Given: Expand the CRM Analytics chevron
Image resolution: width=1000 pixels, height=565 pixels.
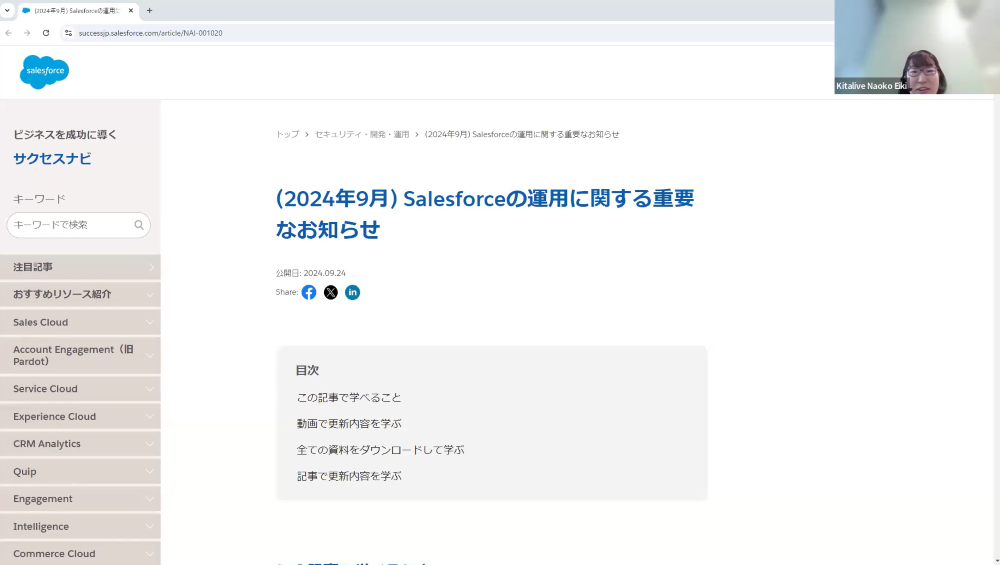Looking at the screenshot, I should pyautogui.click(x=150, y=444).
